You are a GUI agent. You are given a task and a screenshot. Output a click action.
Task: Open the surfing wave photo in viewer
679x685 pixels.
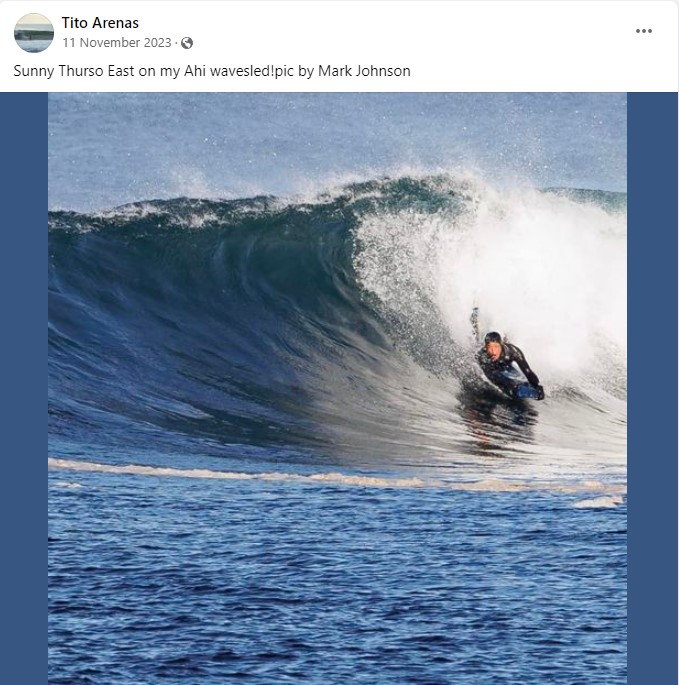tap(337, 388)
